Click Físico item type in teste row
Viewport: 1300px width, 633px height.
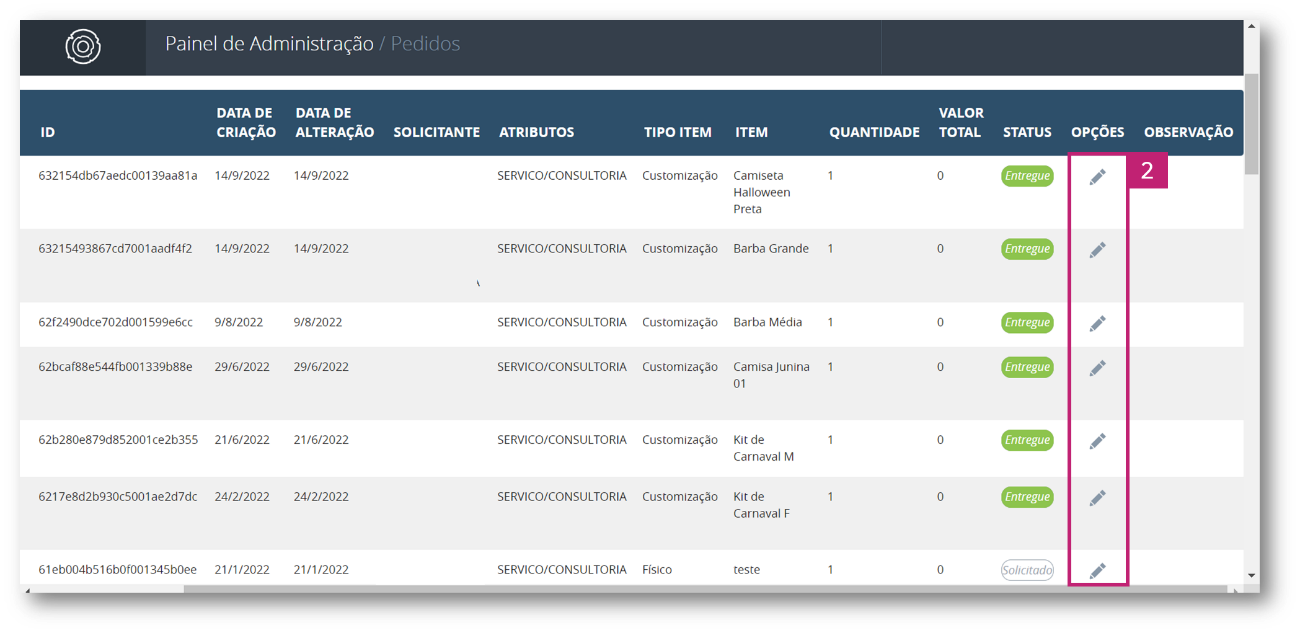(657, 570)
